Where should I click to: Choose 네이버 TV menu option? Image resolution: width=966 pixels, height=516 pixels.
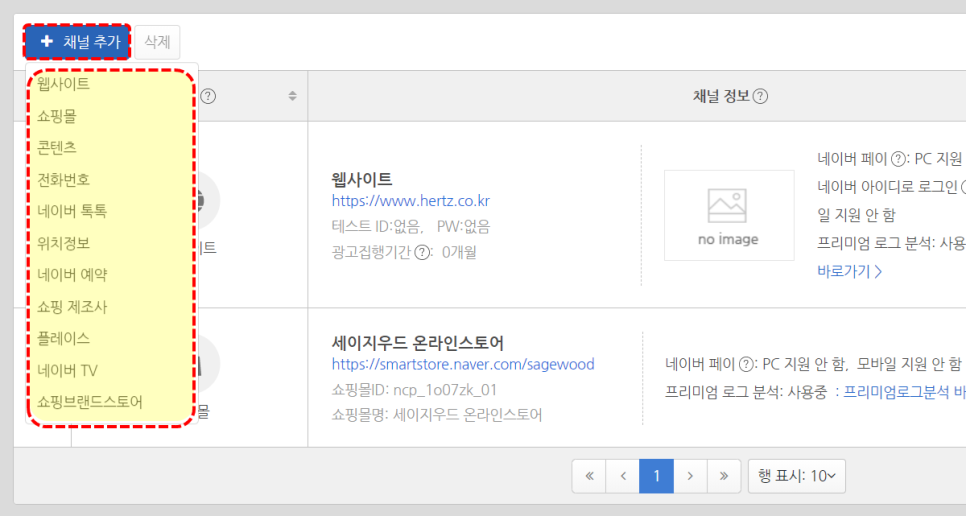pyautogui.click(x=67, y=371)
